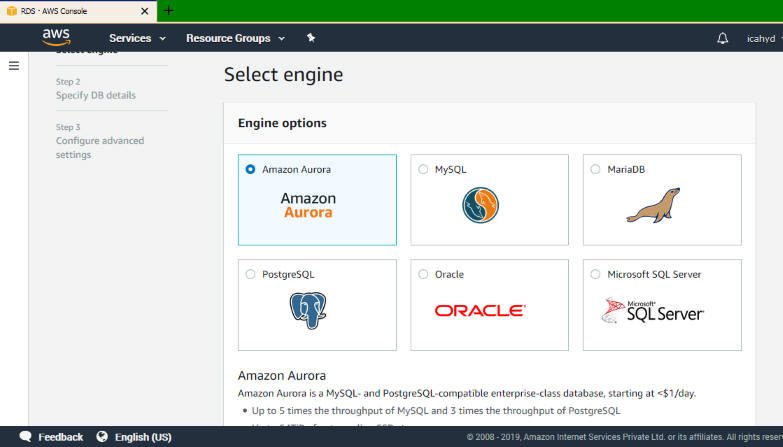Click the MySQL dolphin logo
This screenshot has width=783, height=447.
point(480,205)
